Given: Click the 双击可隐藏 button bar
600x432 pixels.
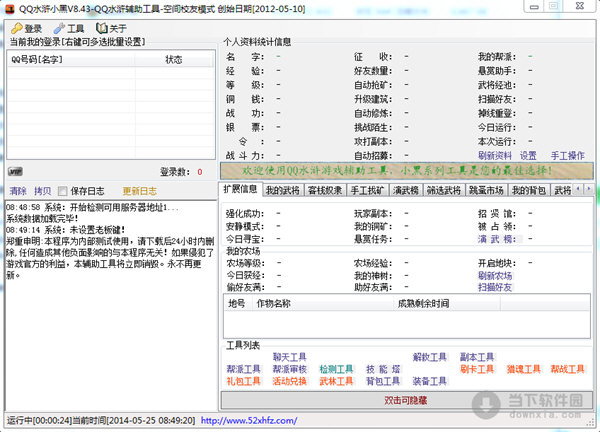Looking at the screenshot, I should pos(407,400).
